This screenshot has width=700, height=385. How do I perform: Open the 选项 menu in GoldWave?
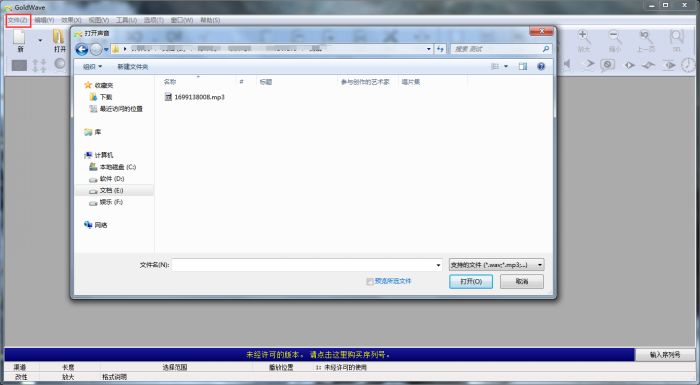(x=154, y=20)
